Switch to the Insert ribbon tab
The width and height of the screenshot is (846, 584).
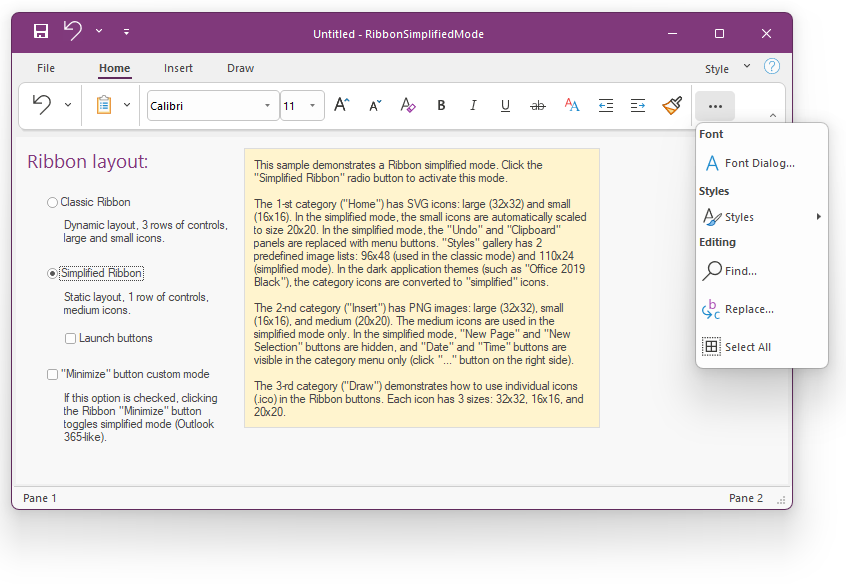tap(178, 69)
